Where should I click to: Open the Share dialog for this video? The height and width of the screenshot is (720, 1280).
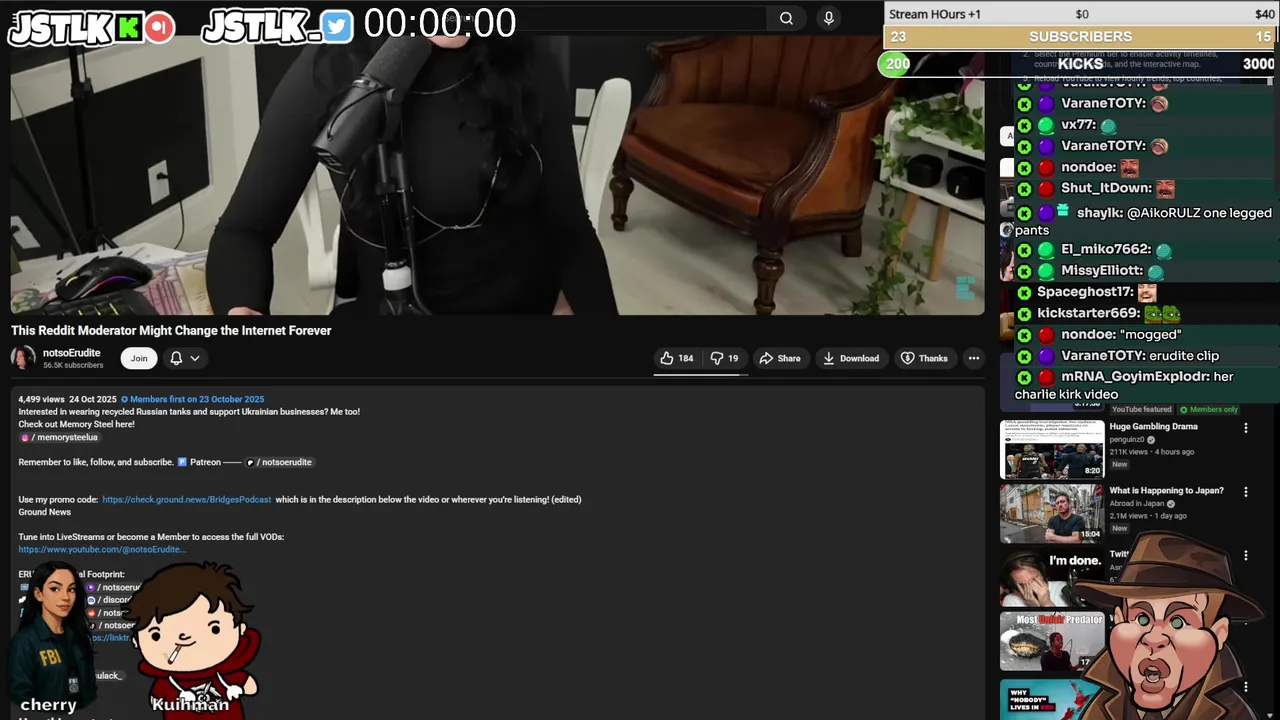coord(779,358)
